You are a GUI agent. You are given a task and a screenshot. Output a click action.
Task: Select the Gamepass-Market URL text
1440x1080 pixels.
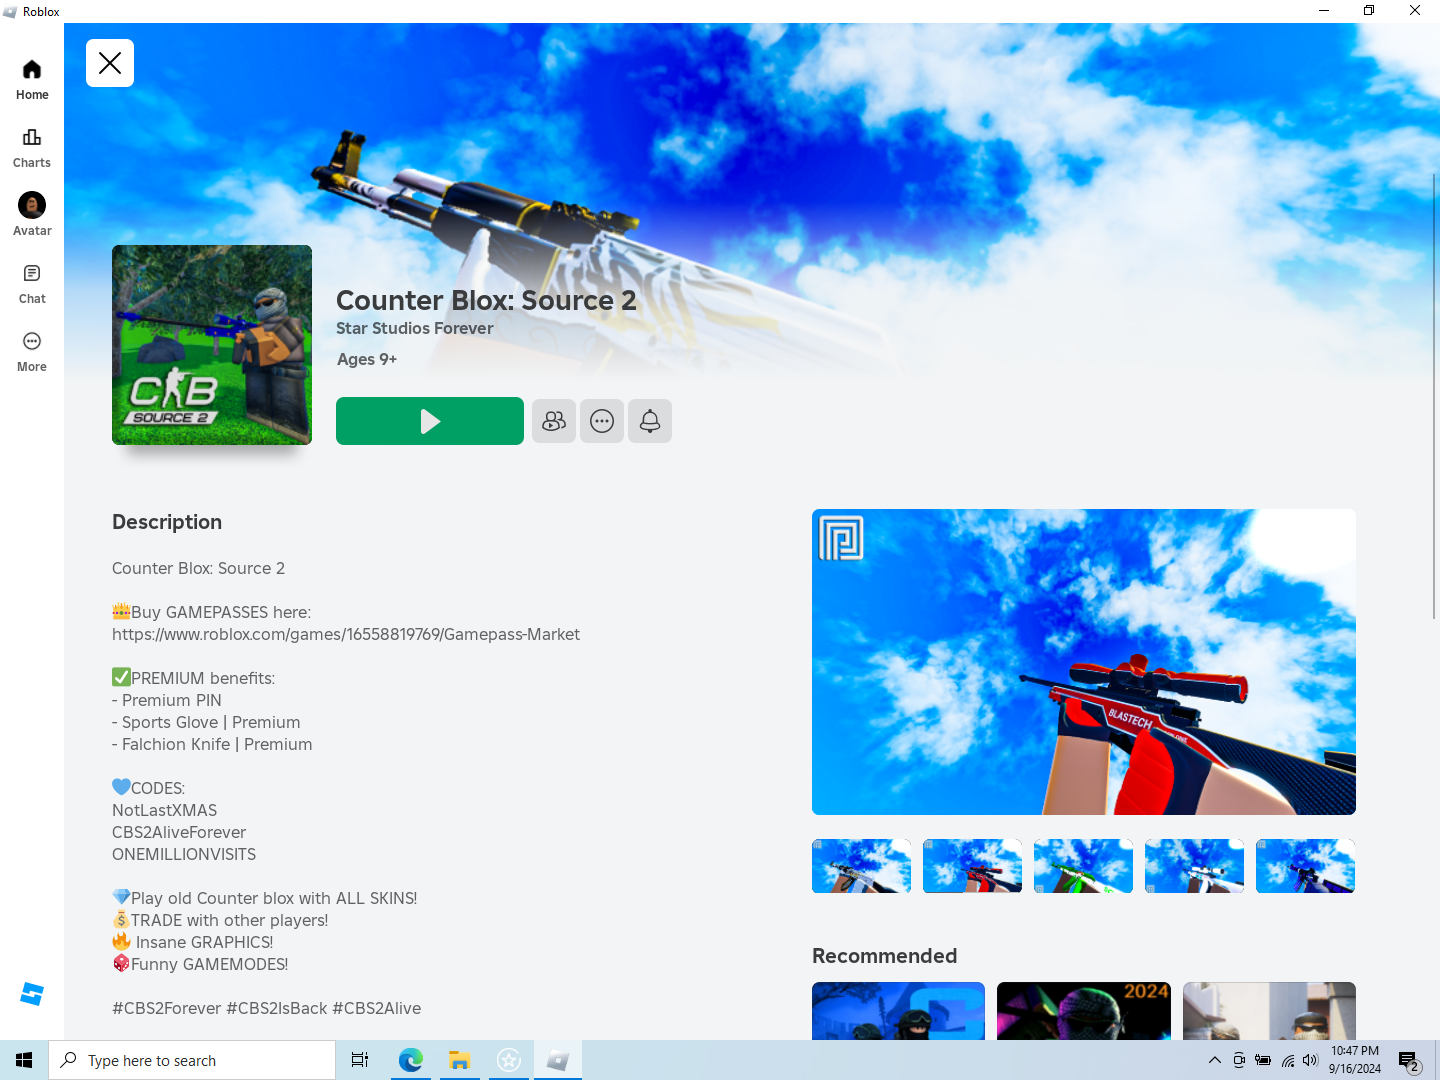[x=346, y=634]
